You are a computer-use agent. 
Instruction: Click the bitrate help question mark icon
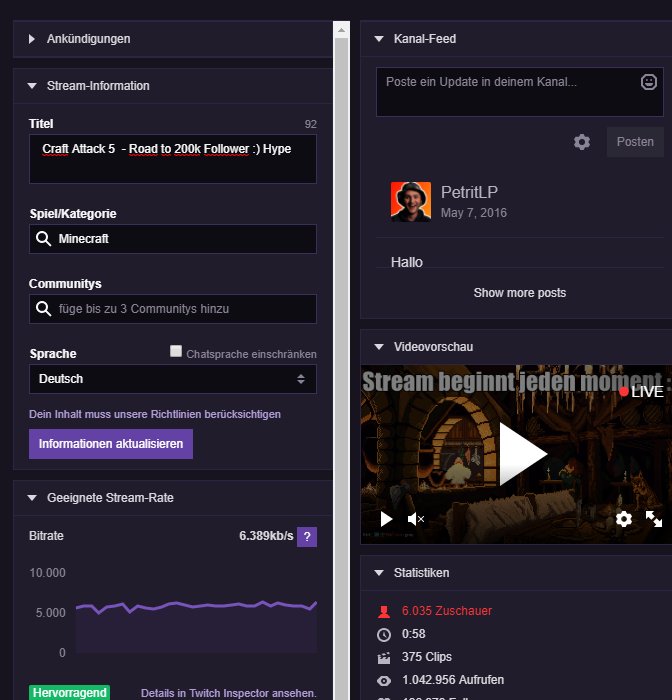tap(307, 537)
